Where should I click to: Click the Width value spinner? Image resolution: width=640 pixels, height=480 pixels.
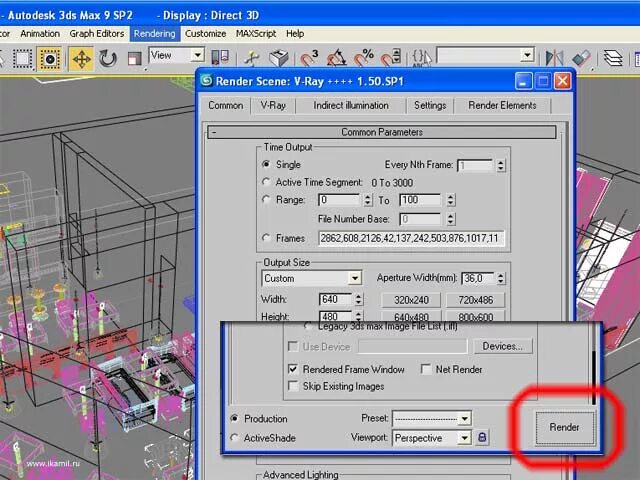tap(358, 299)
